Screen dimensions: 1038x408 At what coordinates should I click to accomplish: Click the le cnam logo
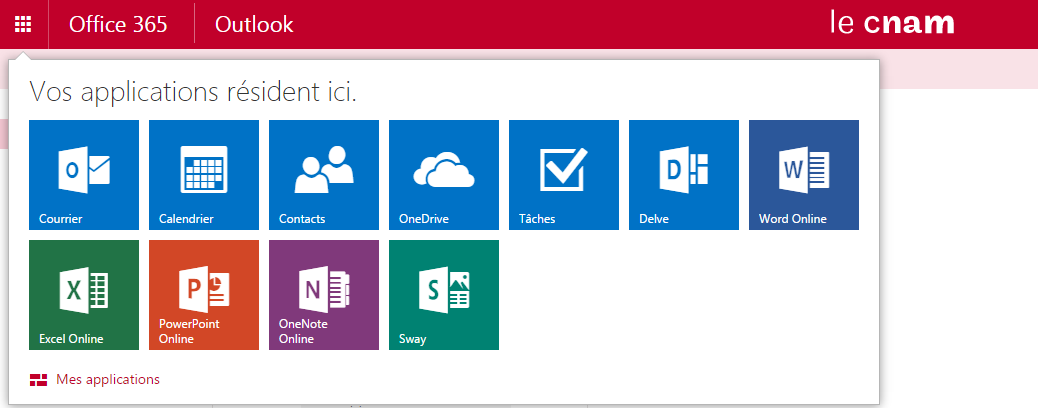pyautogui.click(x=892, y=23)
